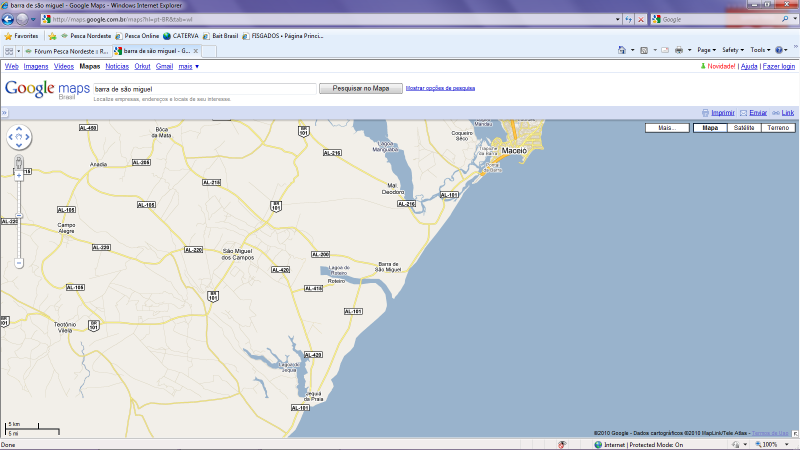The width and height of the screenshot is (800, 450).
Task: Open the Bait Brasil favorite
Action: coord(220,36)
